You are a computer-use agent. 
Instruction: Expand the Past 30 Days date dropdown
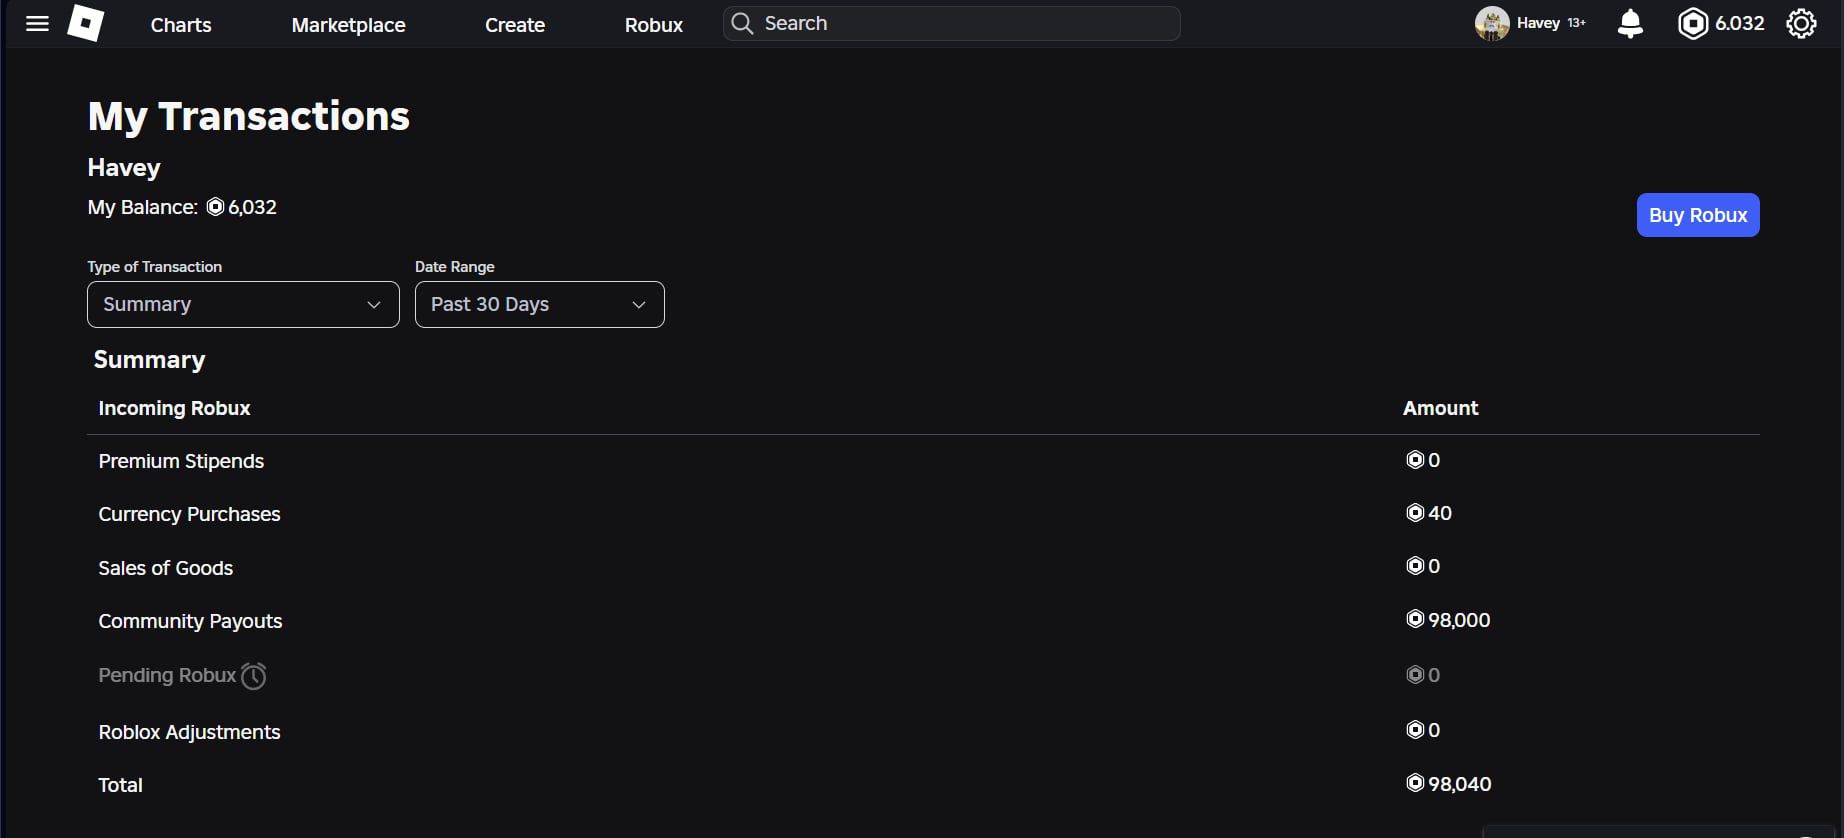point(540,304)
